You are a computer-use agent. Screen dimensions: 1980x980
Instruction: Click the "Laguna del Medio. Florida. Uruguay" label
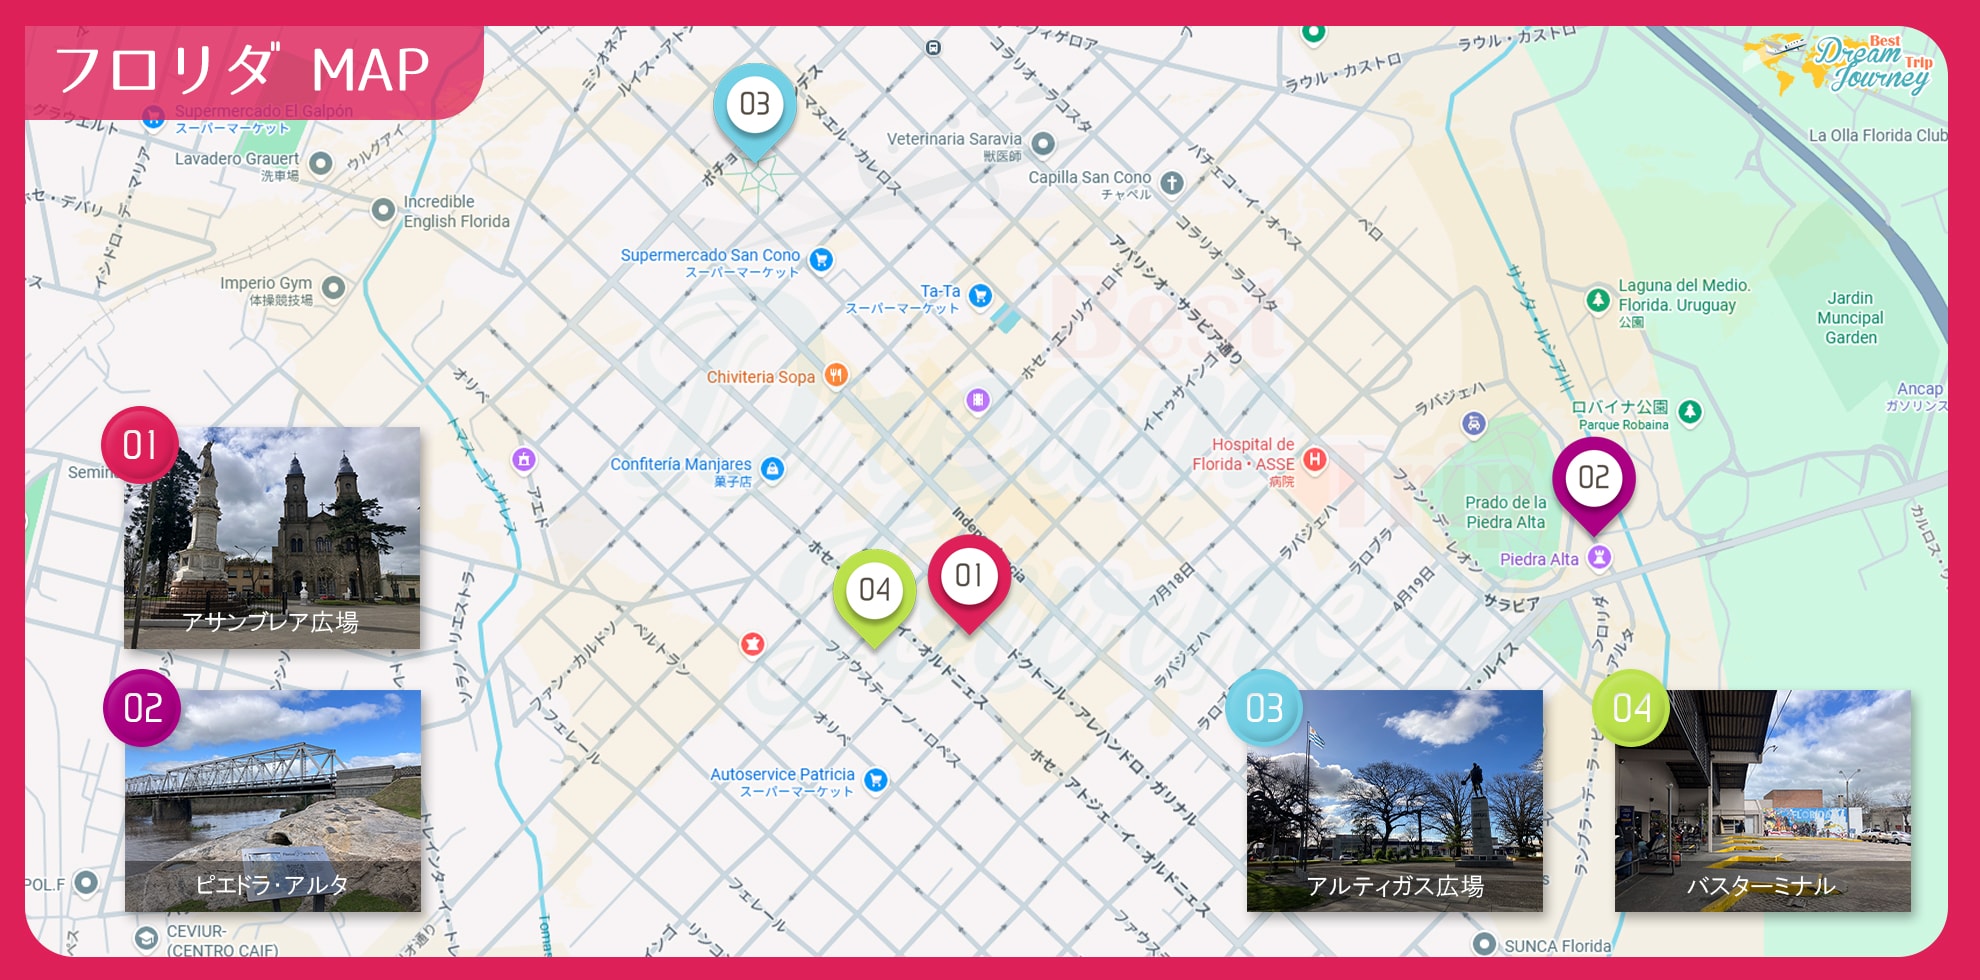point(1684,295)
